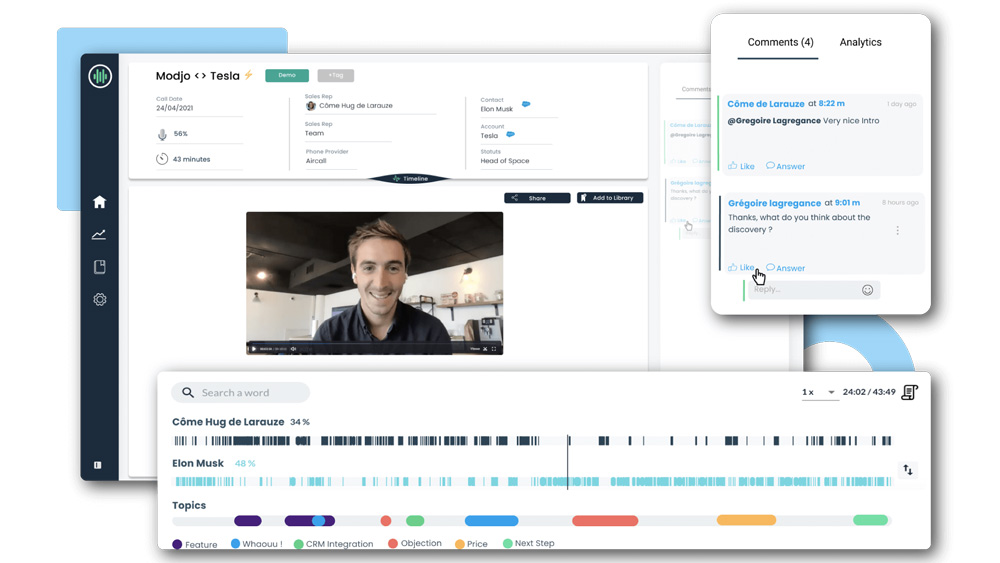
Task: Click the microphone icon beside 56%
Action: [x=162, y=134]
